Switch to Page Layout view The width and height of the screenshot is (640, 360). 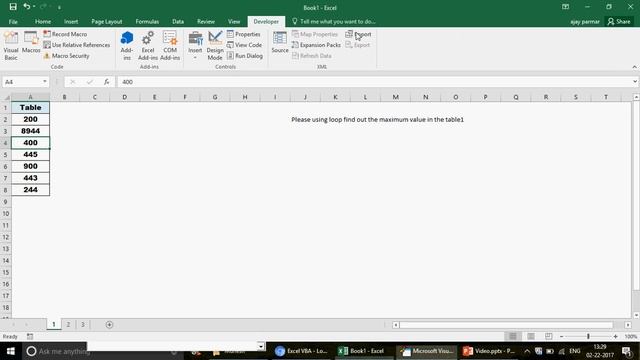(531, 336)
